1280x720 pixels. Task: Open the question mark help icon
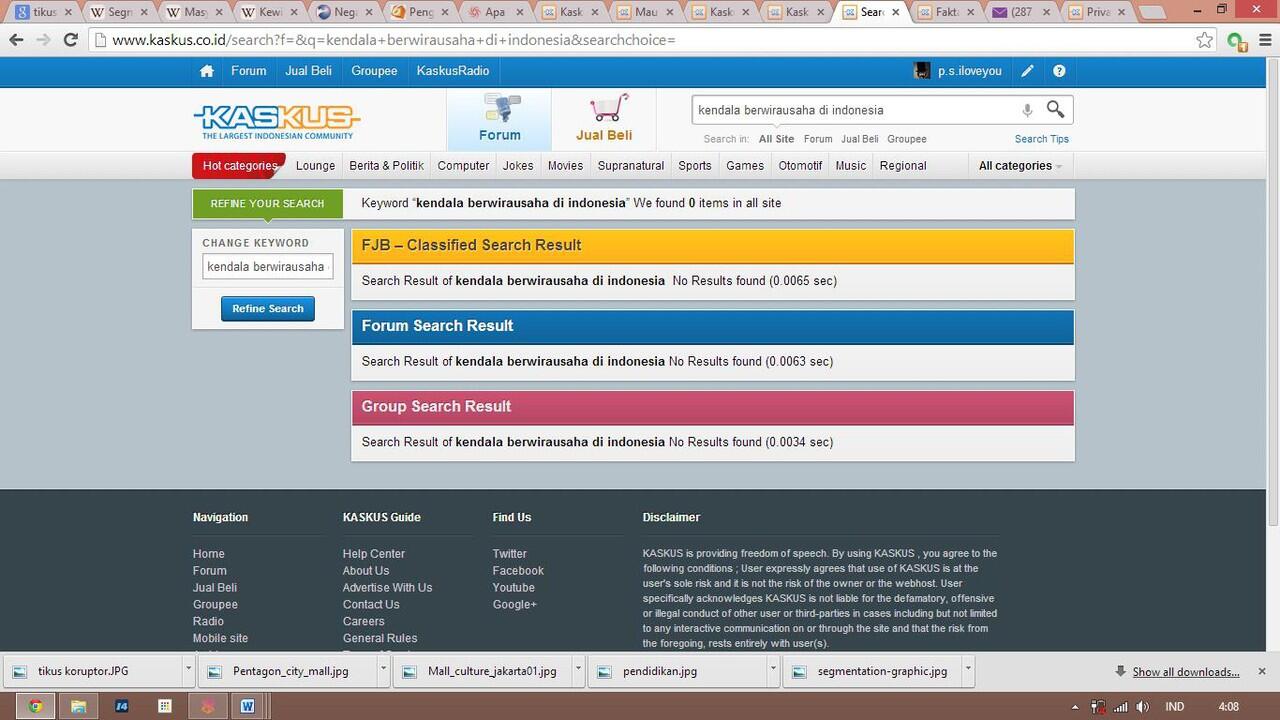(1059, 71)
